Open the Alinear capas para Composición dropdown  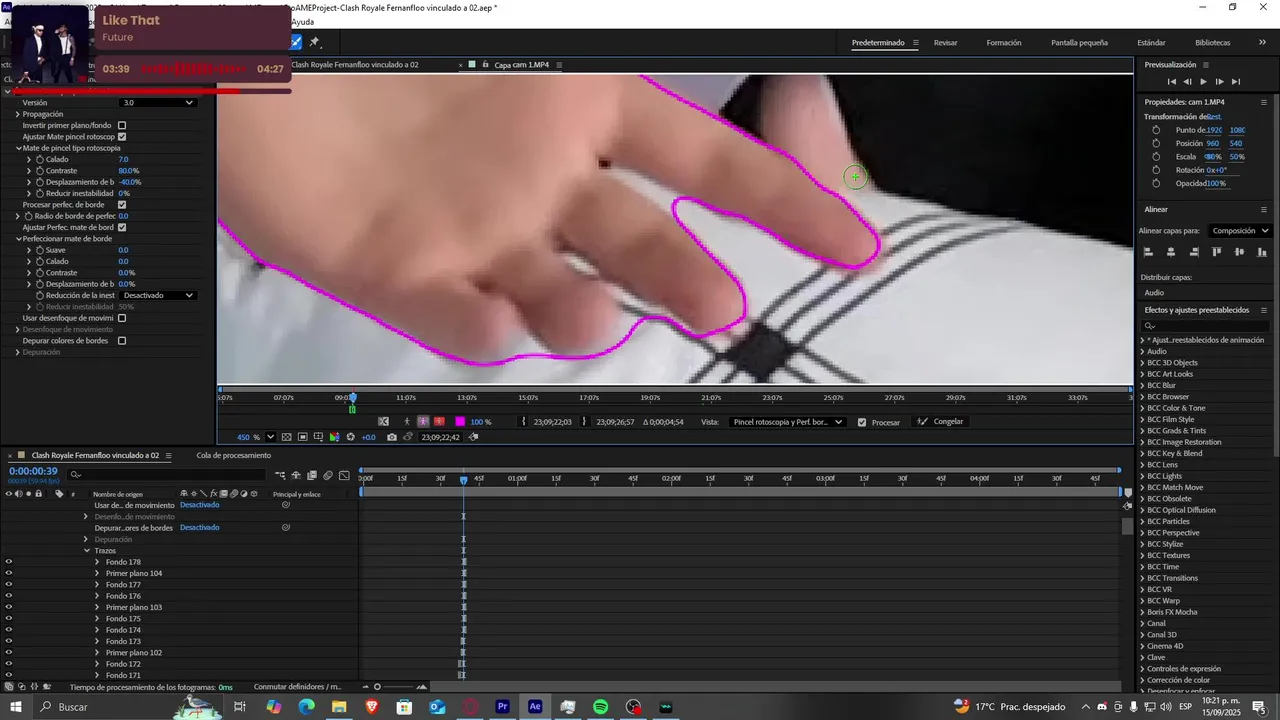click(x=1240, y=231)
